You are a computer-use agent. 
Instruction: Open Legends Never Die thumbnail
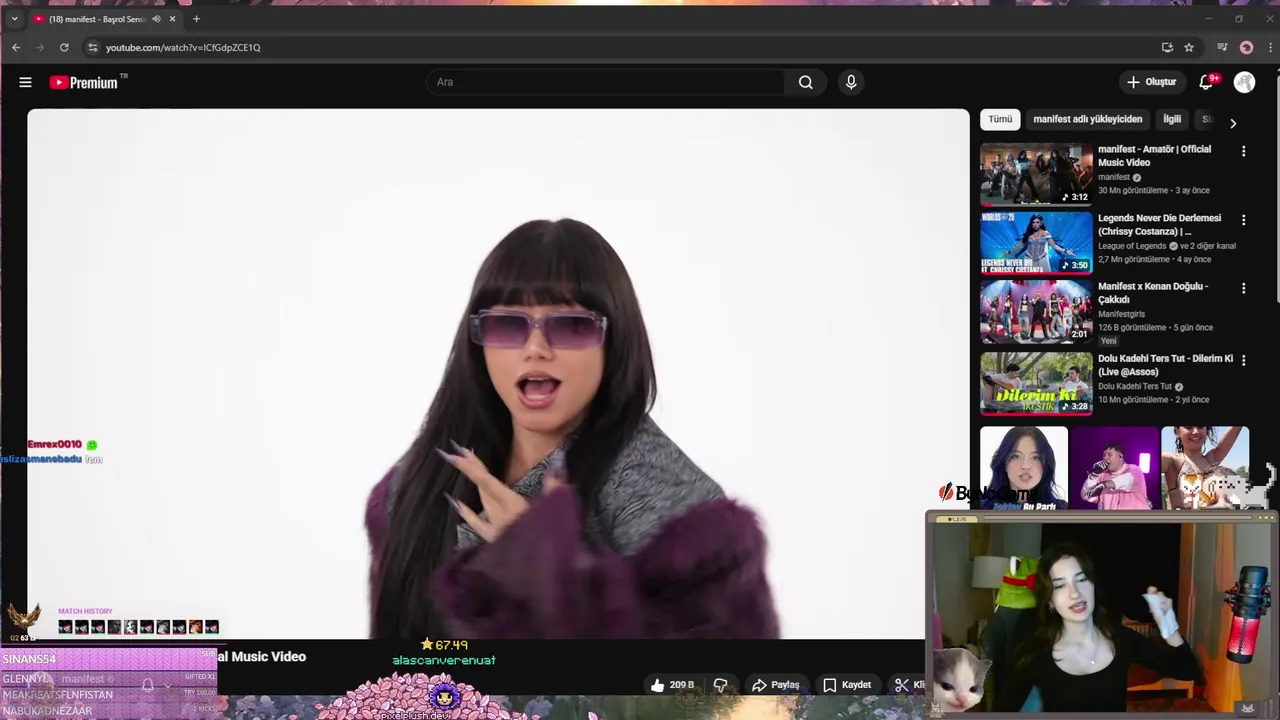[x=1036, y=243]
